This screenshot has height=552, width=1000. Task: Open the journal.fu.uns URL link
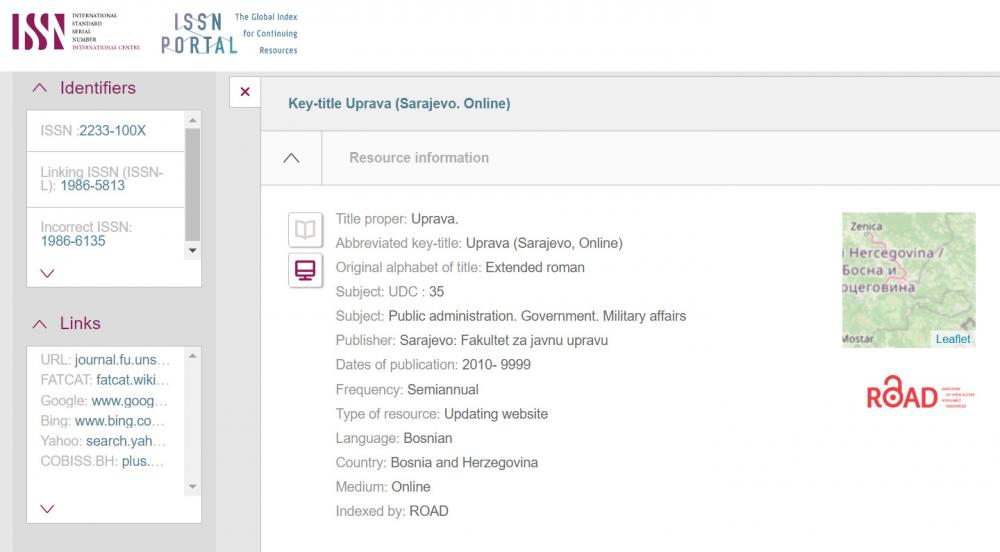click(x=122, y=359)
